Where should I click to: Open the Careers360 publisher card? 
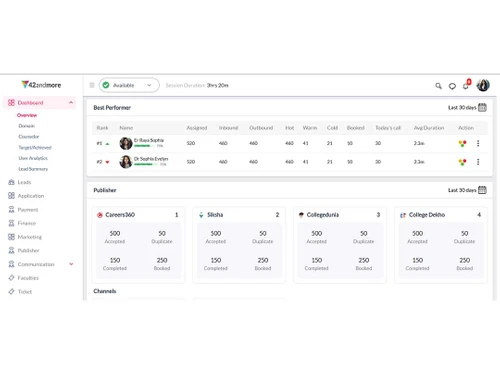(x=138, y=245)
